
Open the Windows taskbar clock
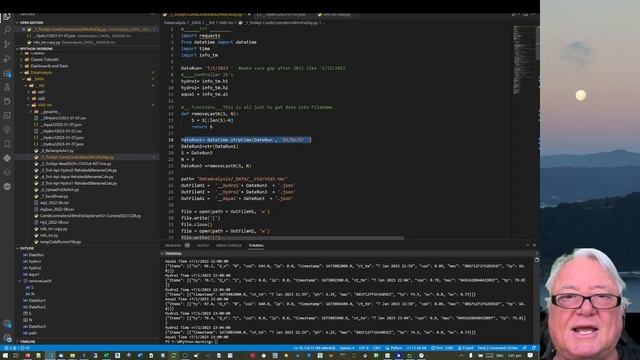click(515, 356)
